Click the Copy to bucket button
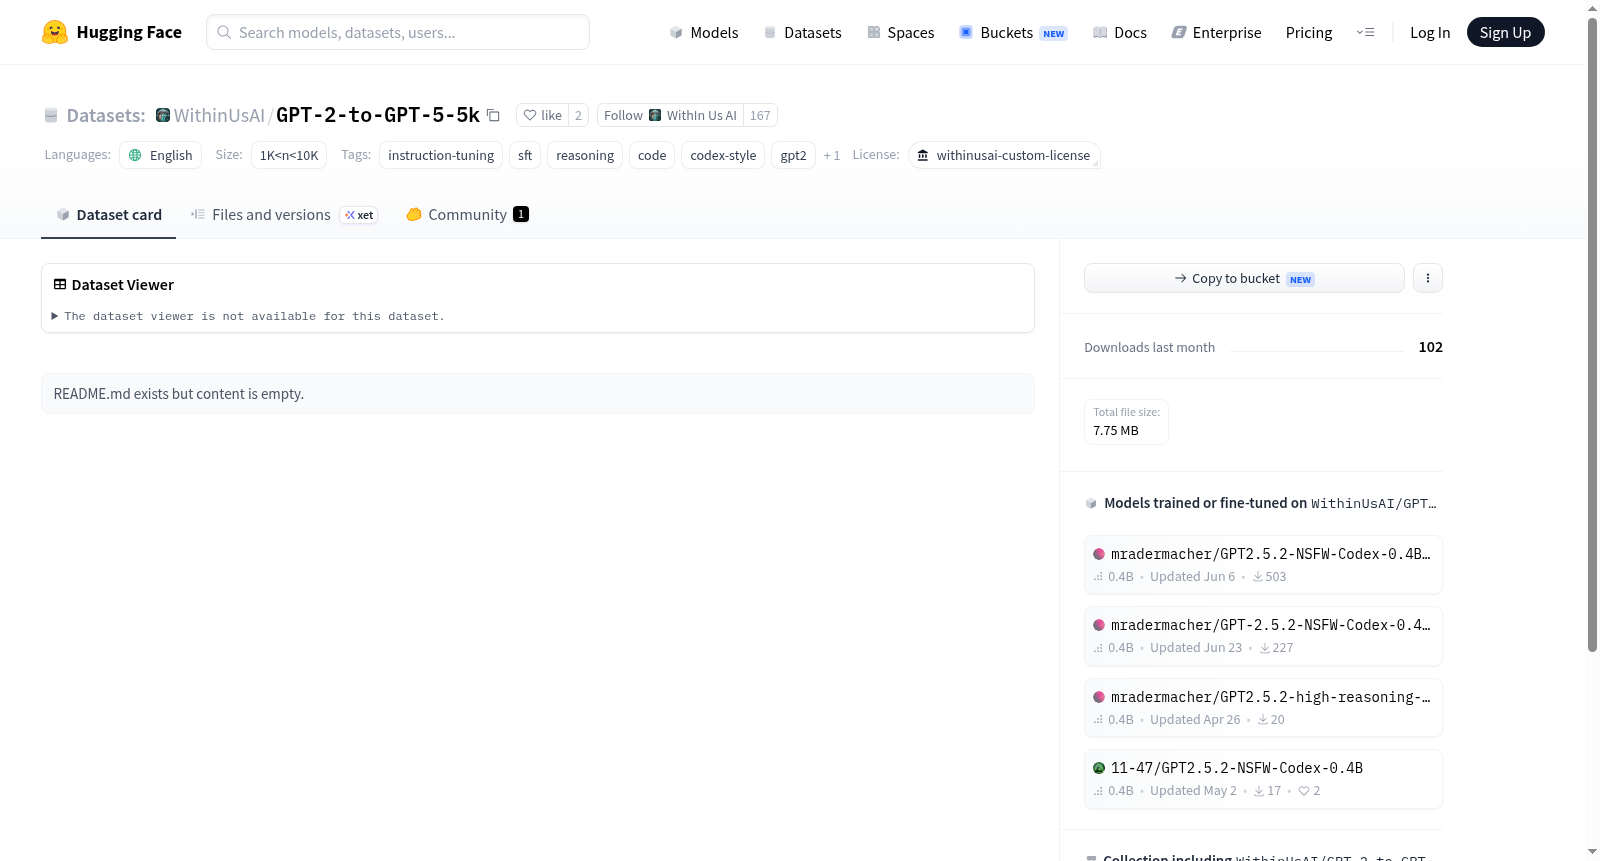This screenshot has height=861, width=1600. 1244,278
